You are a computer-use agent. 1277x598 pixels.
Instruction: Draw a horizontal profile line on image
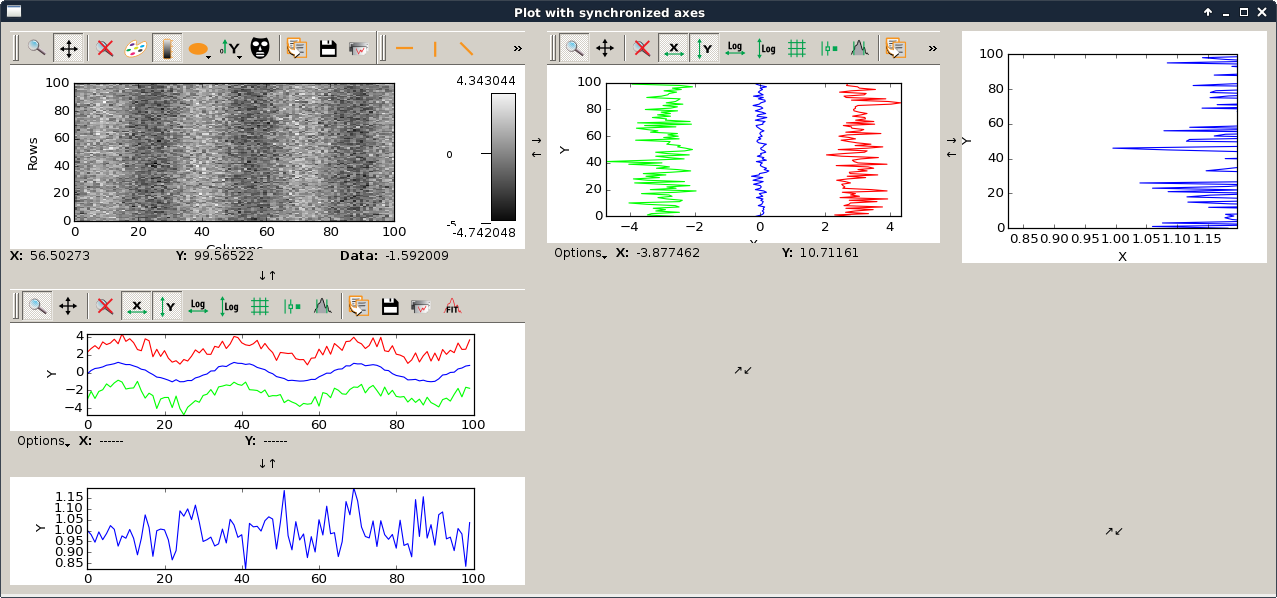(405, 48)
